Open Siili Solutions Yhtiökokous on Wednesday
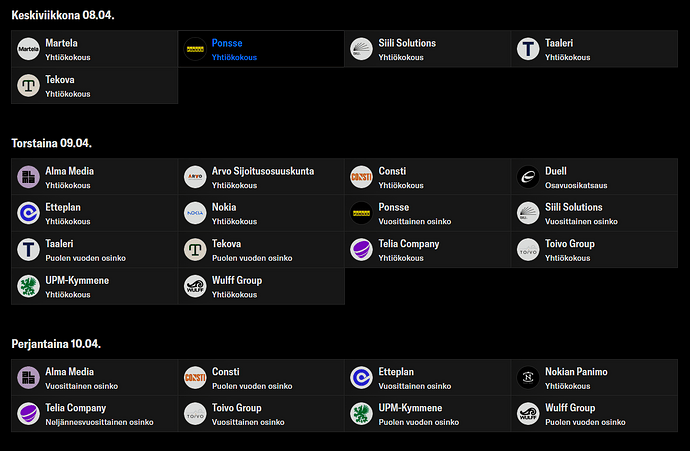 [x=428, y=49]
